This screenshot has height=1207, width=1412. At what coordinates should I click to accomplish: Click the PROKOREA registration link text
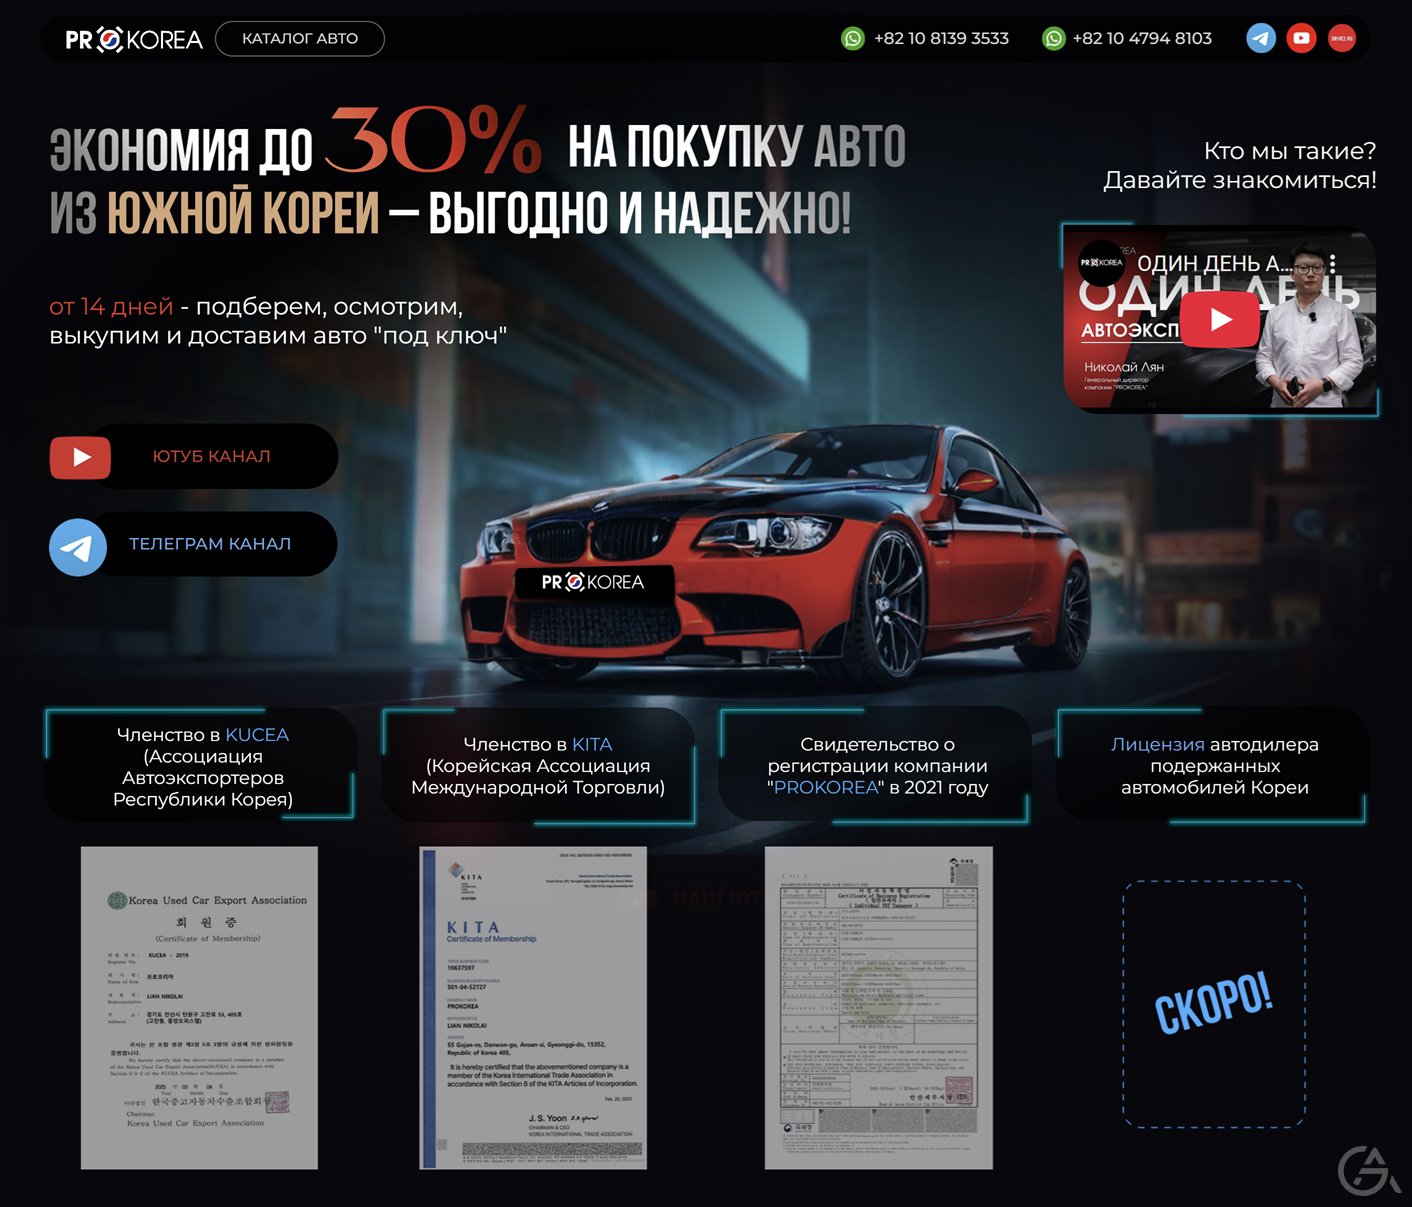[826, 788]
